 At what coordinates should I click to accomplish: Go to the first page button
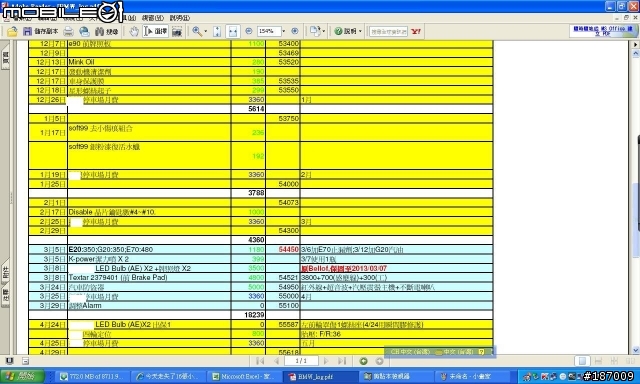point(260,361)
